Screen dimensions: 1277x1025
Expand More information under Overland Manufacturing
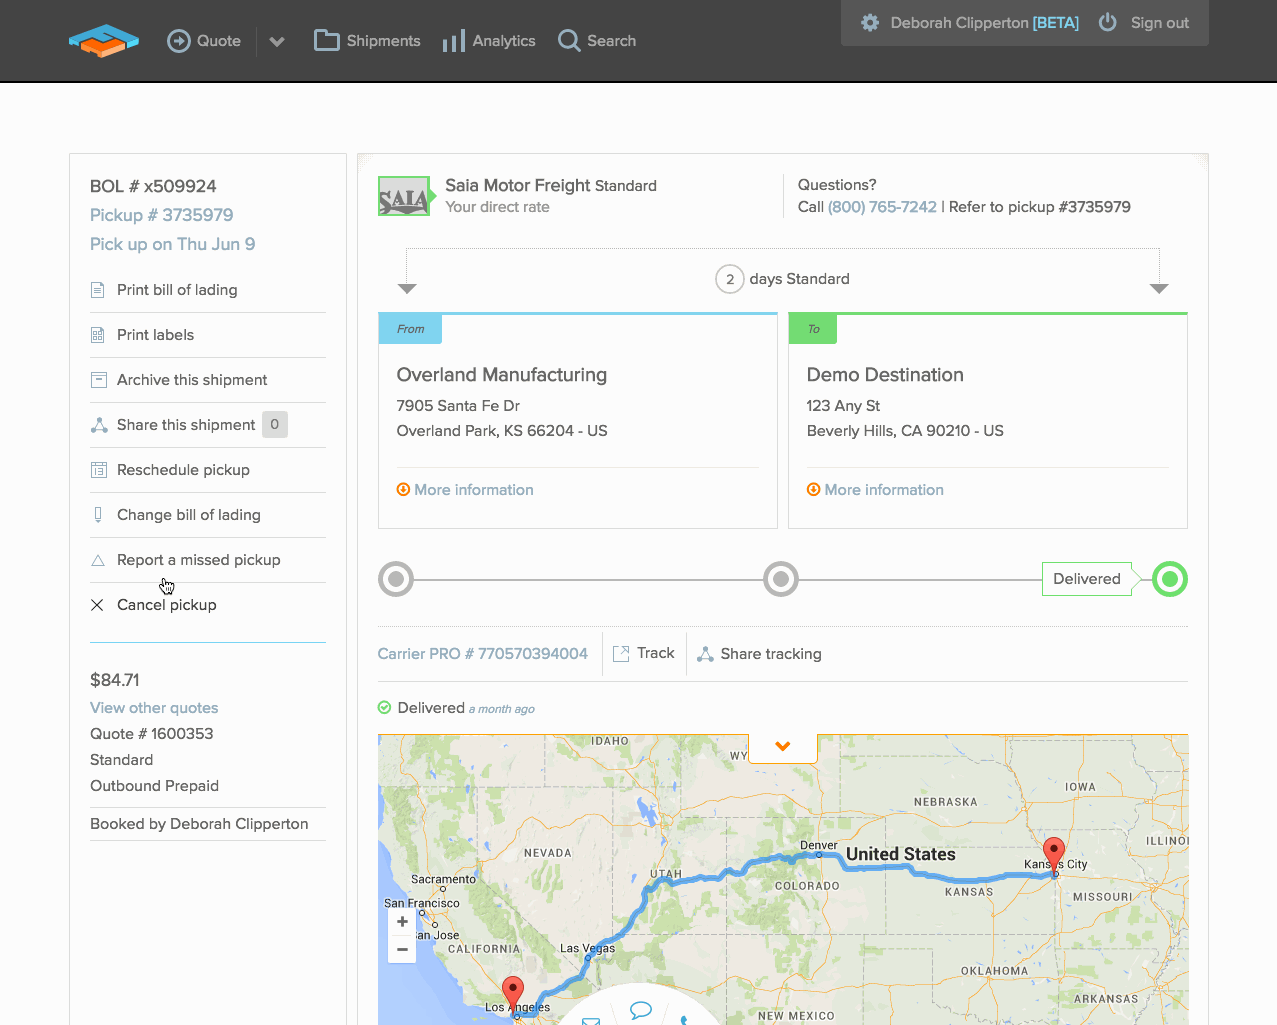click(465, 490)
